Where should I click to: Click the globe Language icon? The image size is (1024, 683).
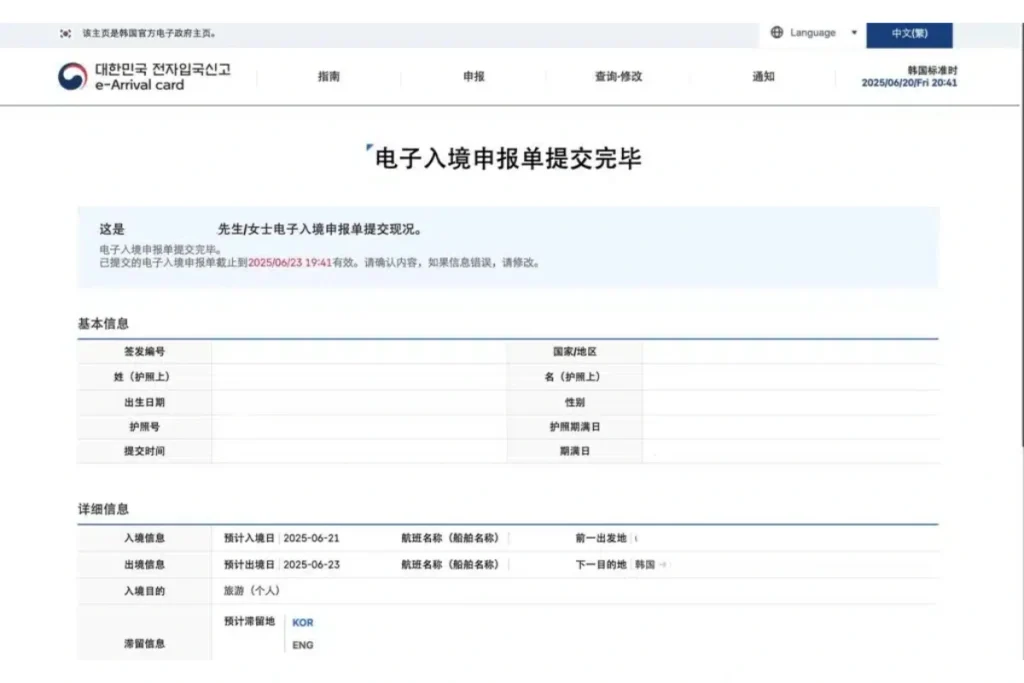point(776,31)
